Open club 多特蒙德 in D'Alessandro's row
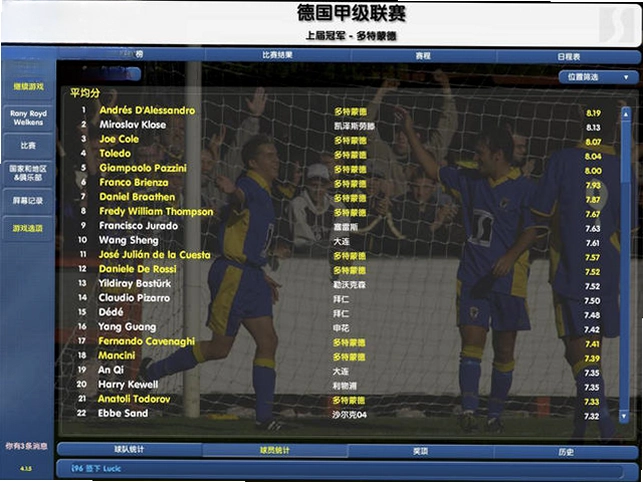 [x=350, y=112]
